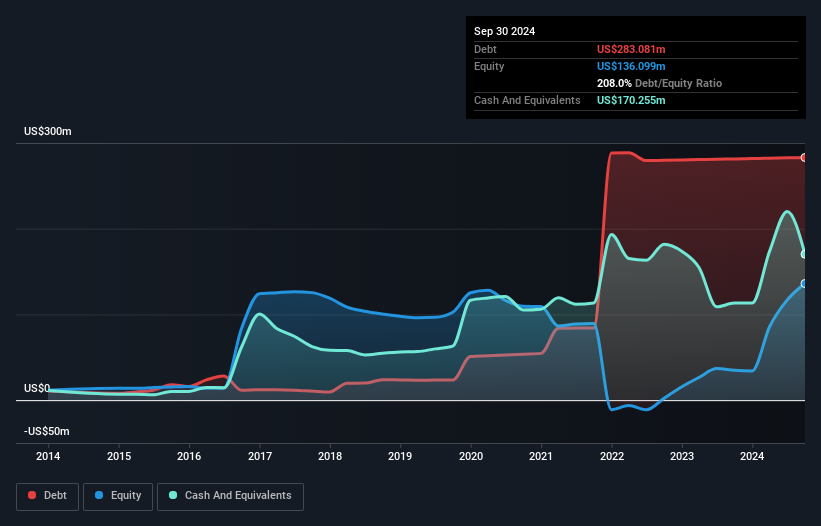Toggle the Debt series legend button
821x526 pixels.
point(48,496)
